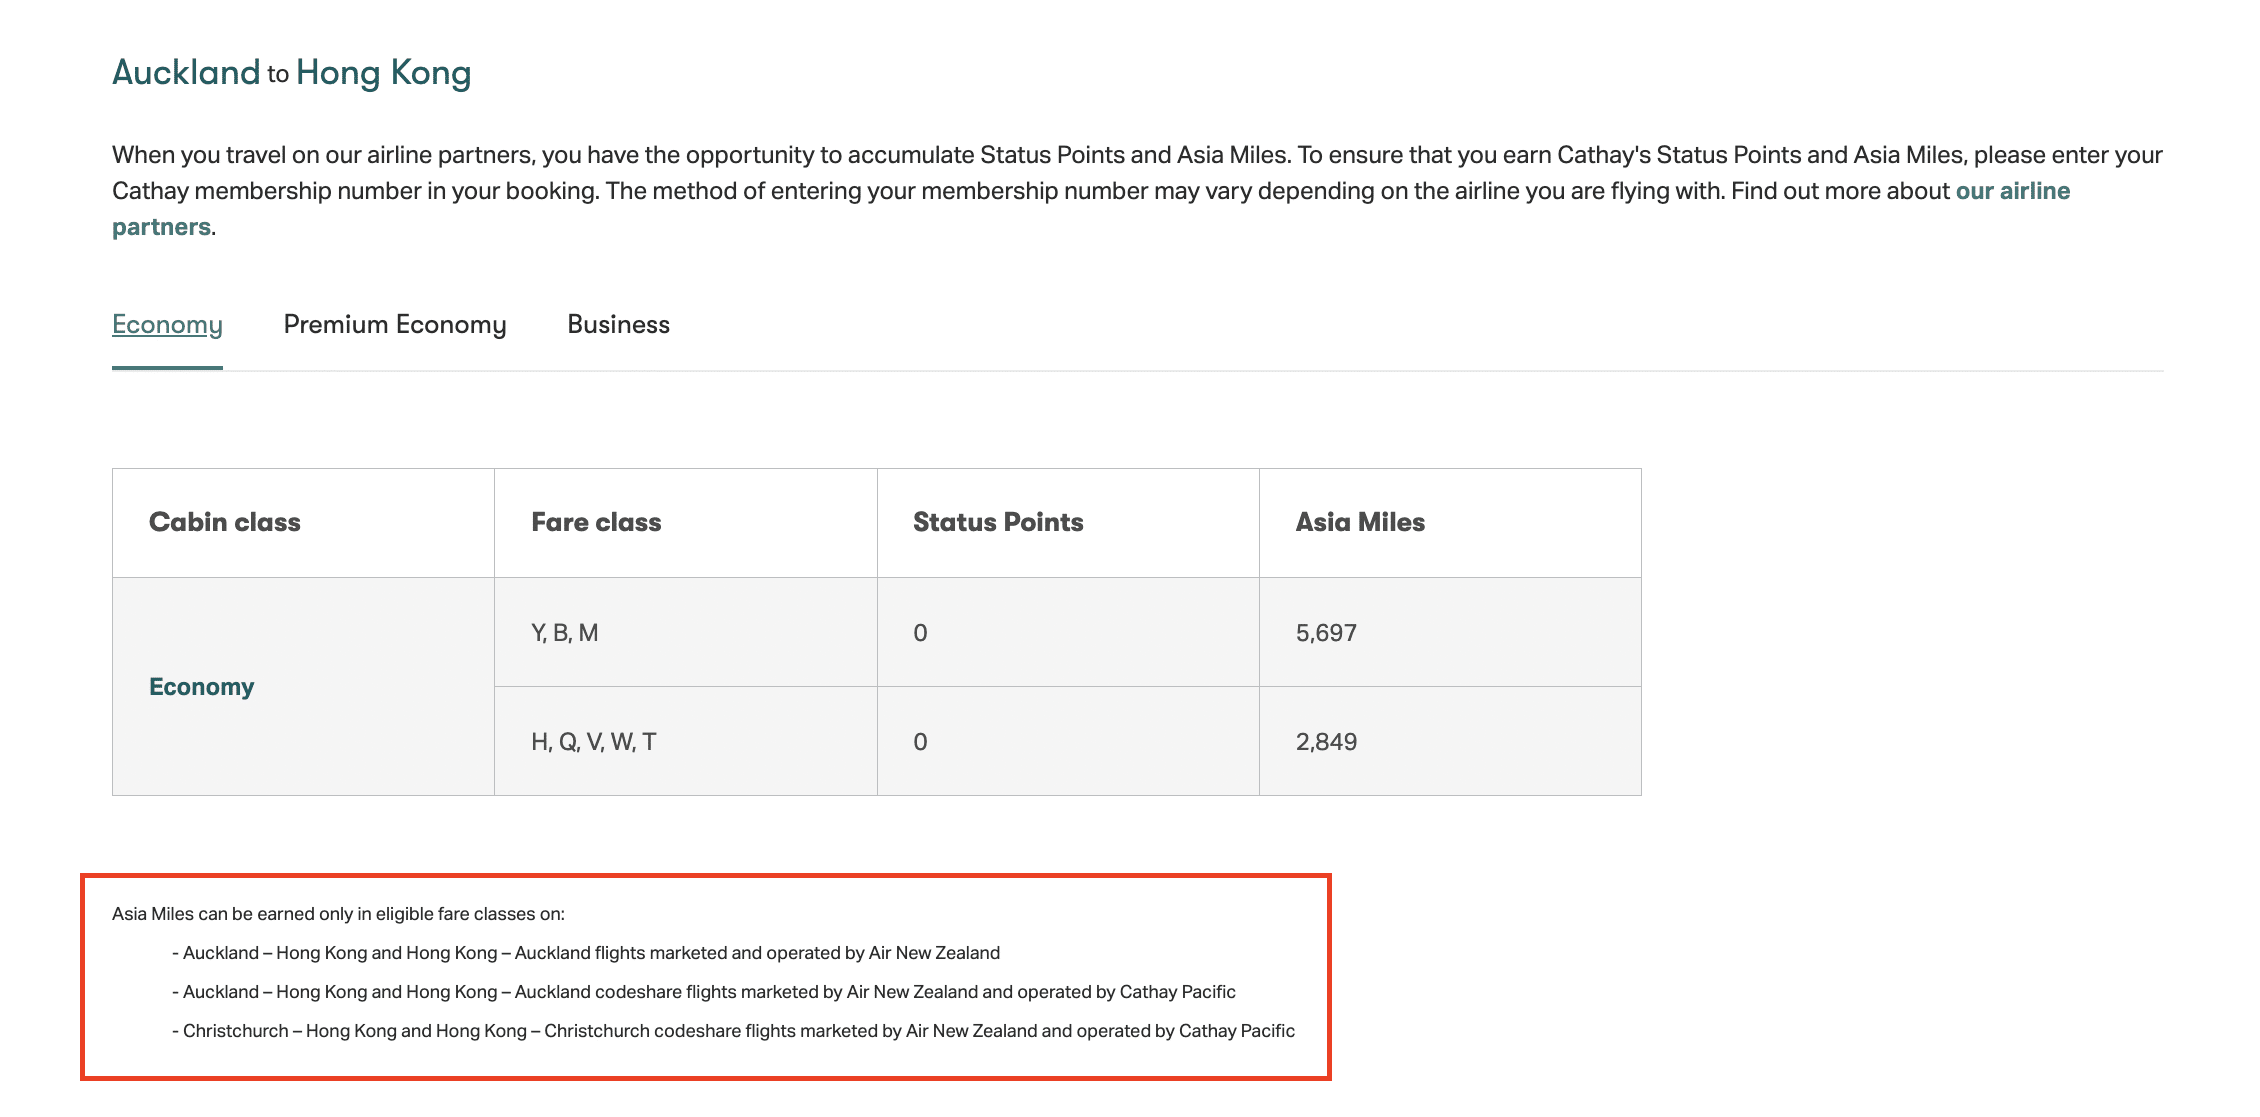Click the 'H, Q, V, W, T' fare cell
The image size is (2260, 1117).
coord(594,742)
